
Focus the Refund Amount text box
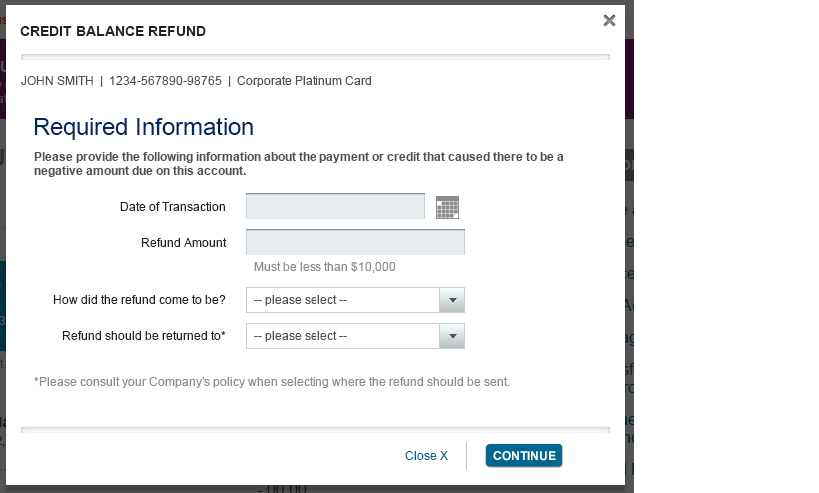coord(355,243)
